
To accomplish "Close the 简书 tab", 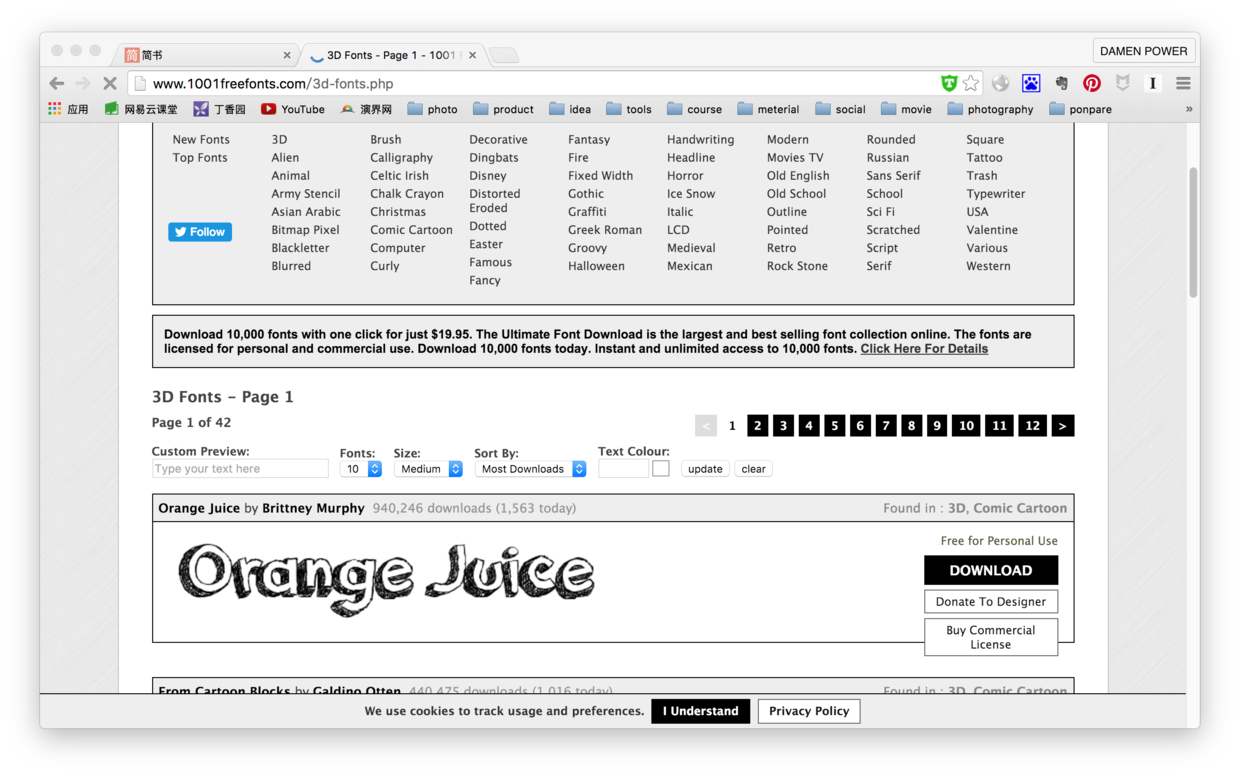I will click(x=287, y=55).
